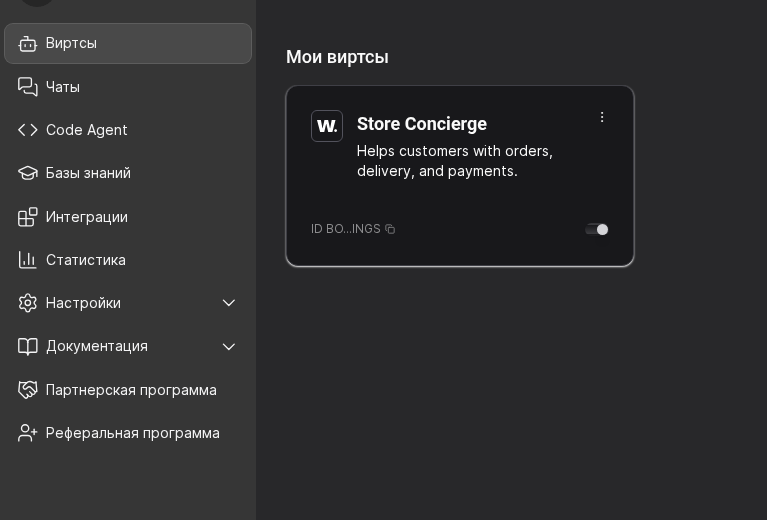The width and height of the screenshot is (767, 520).
Task: Go to Чаты in the sidebar
Action: pos(128,87)
